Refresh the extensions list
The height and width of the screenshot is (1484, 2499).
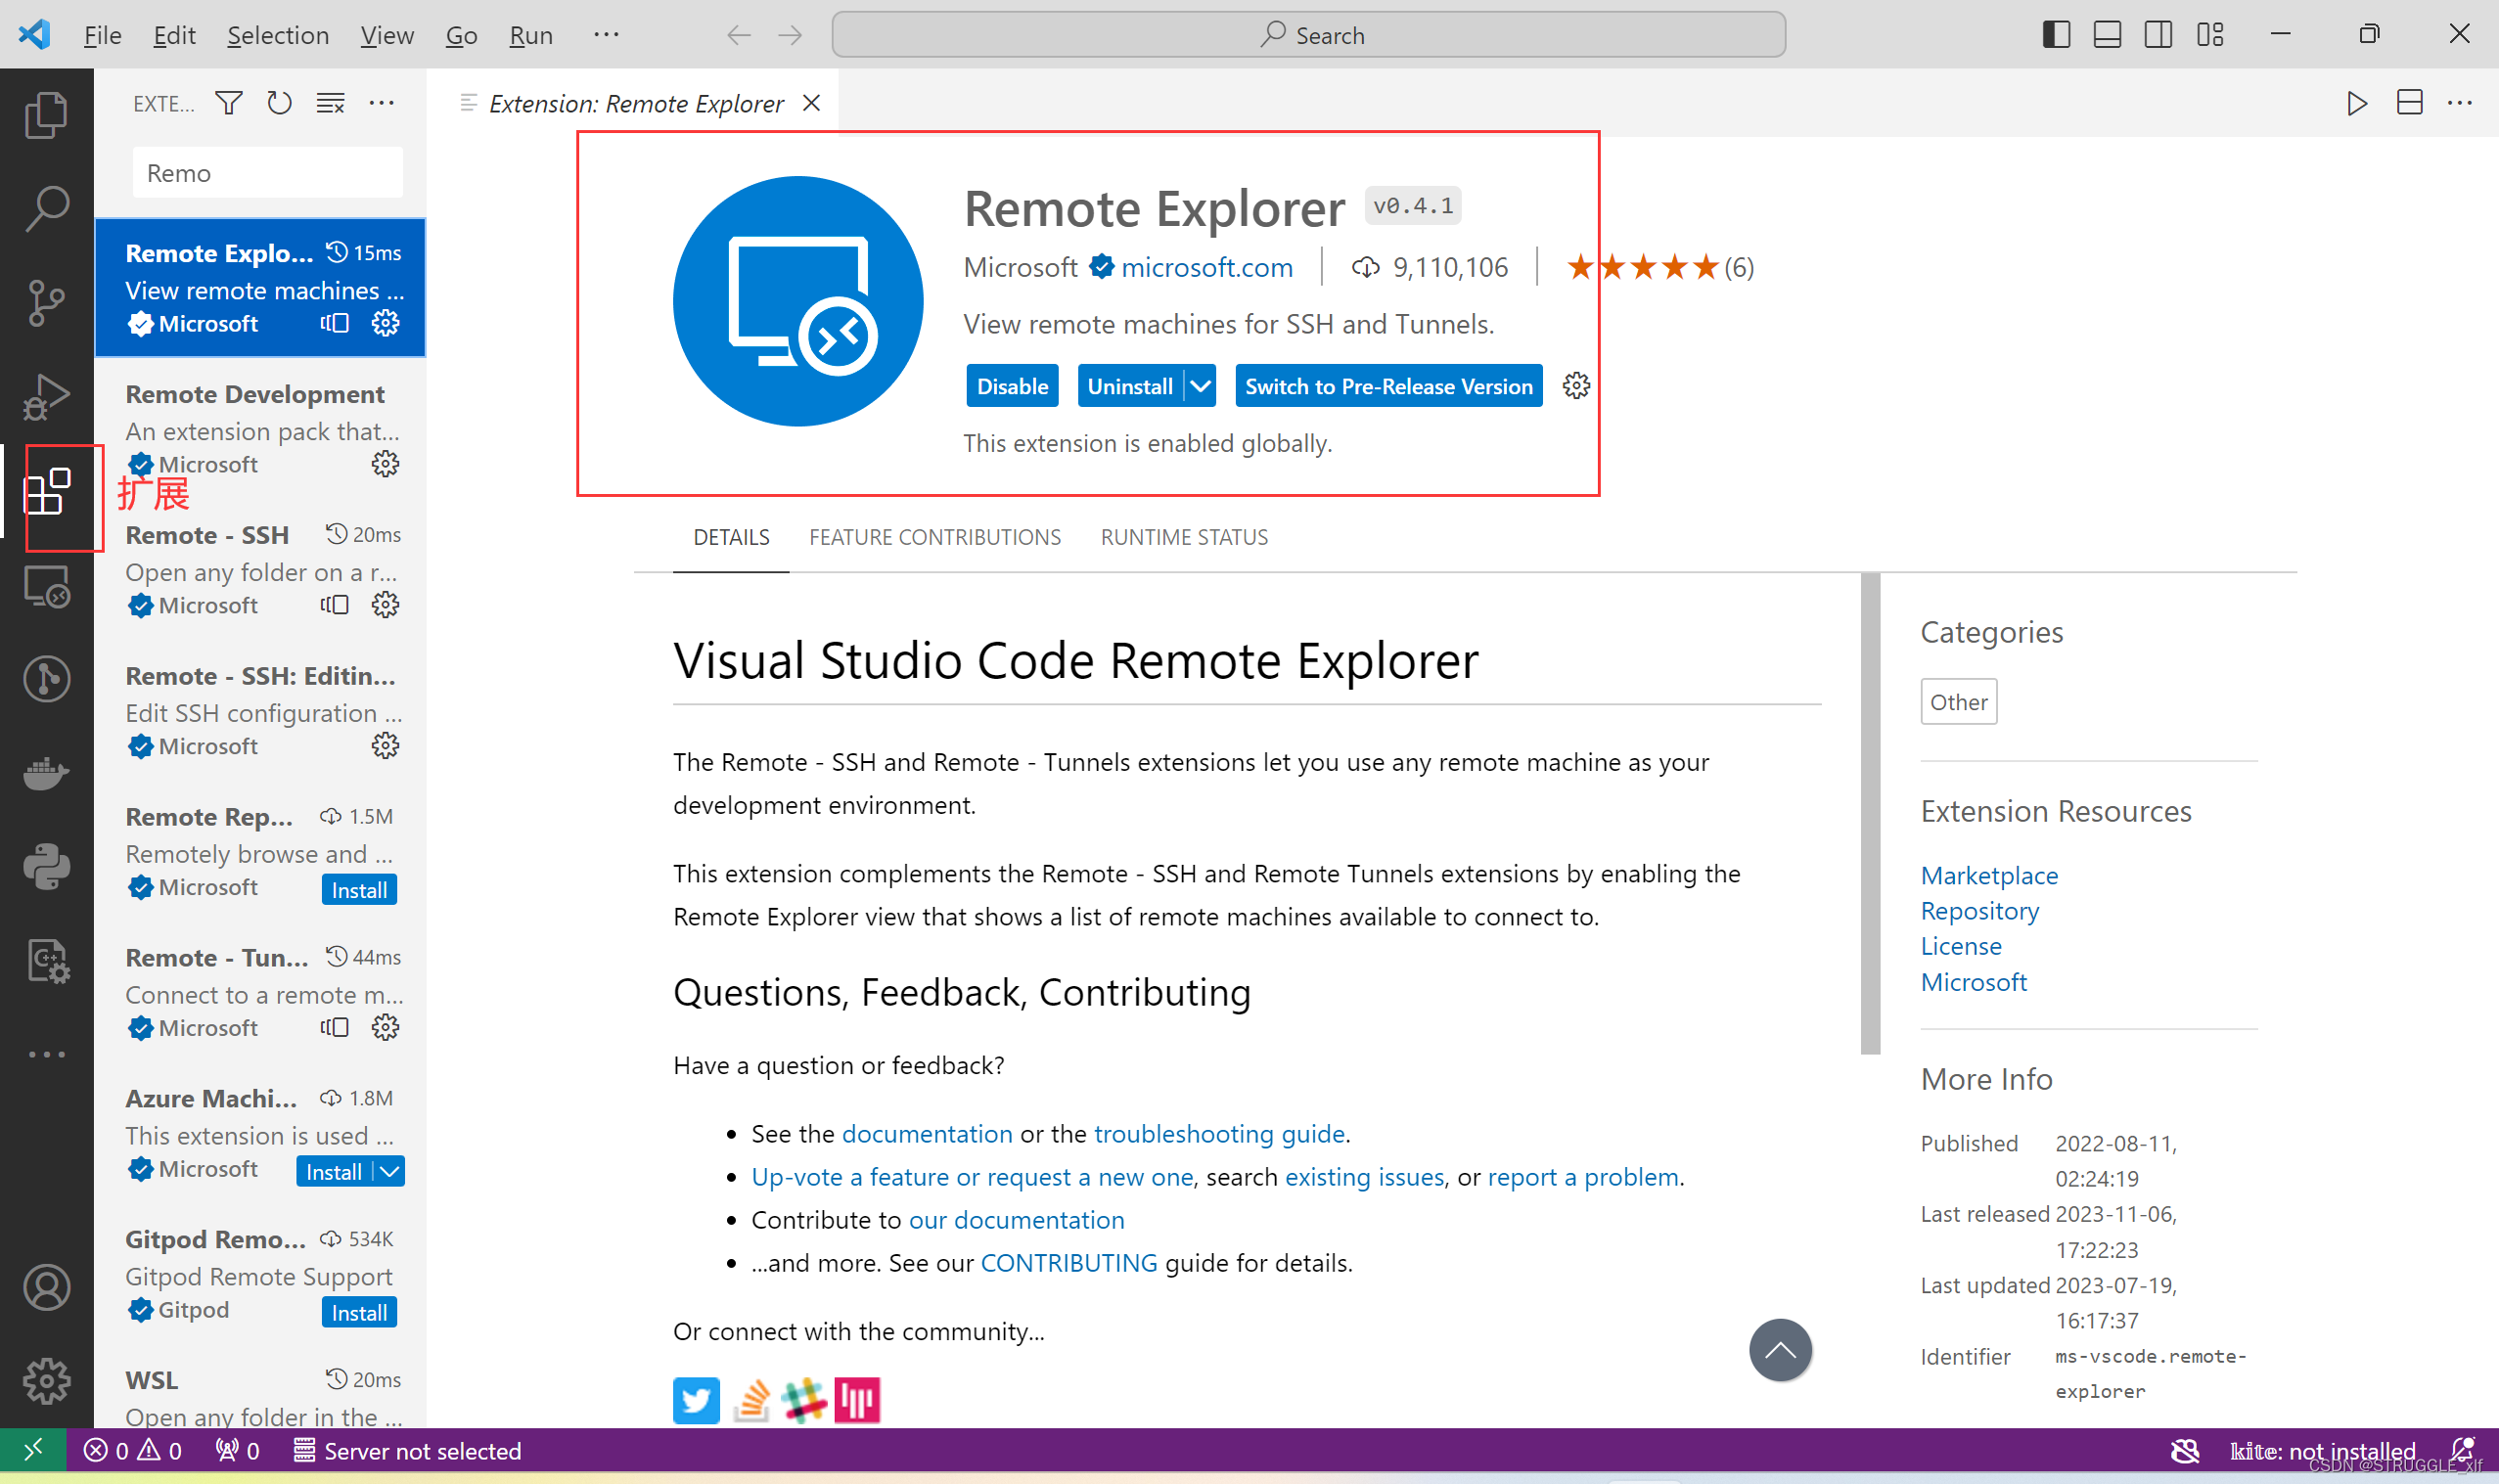[x=279, y=103]
